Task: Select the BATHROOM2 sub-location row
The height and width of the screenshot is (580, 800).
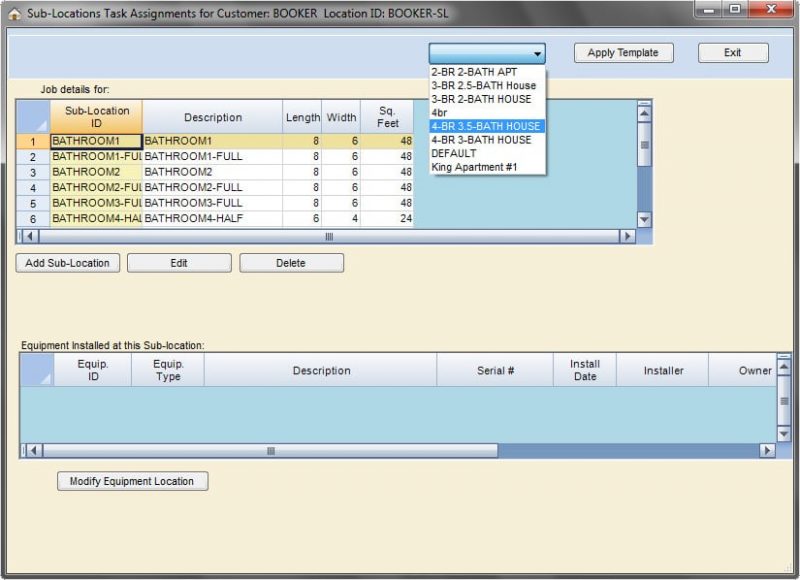Action: coord(95,172)
